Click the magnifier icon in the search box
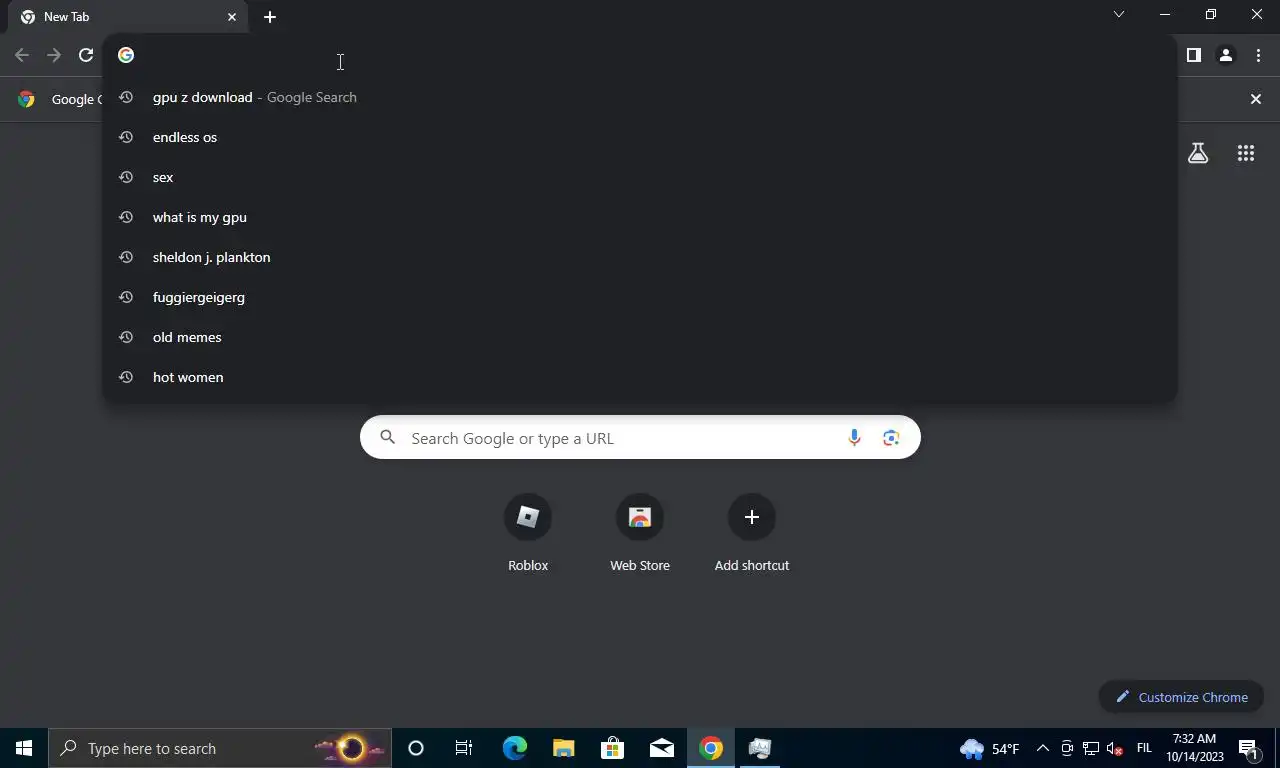 click(x=388, y=437)
